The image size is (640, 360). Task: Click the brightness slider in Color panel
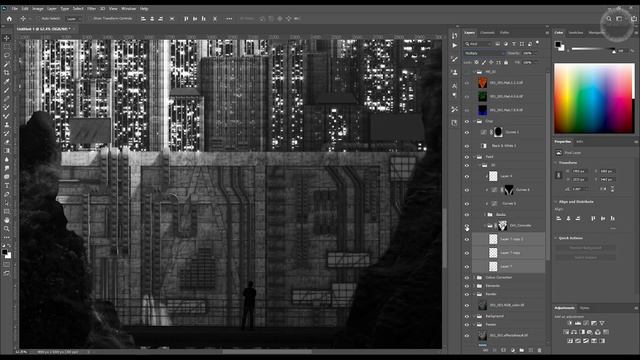pos(593,49)
